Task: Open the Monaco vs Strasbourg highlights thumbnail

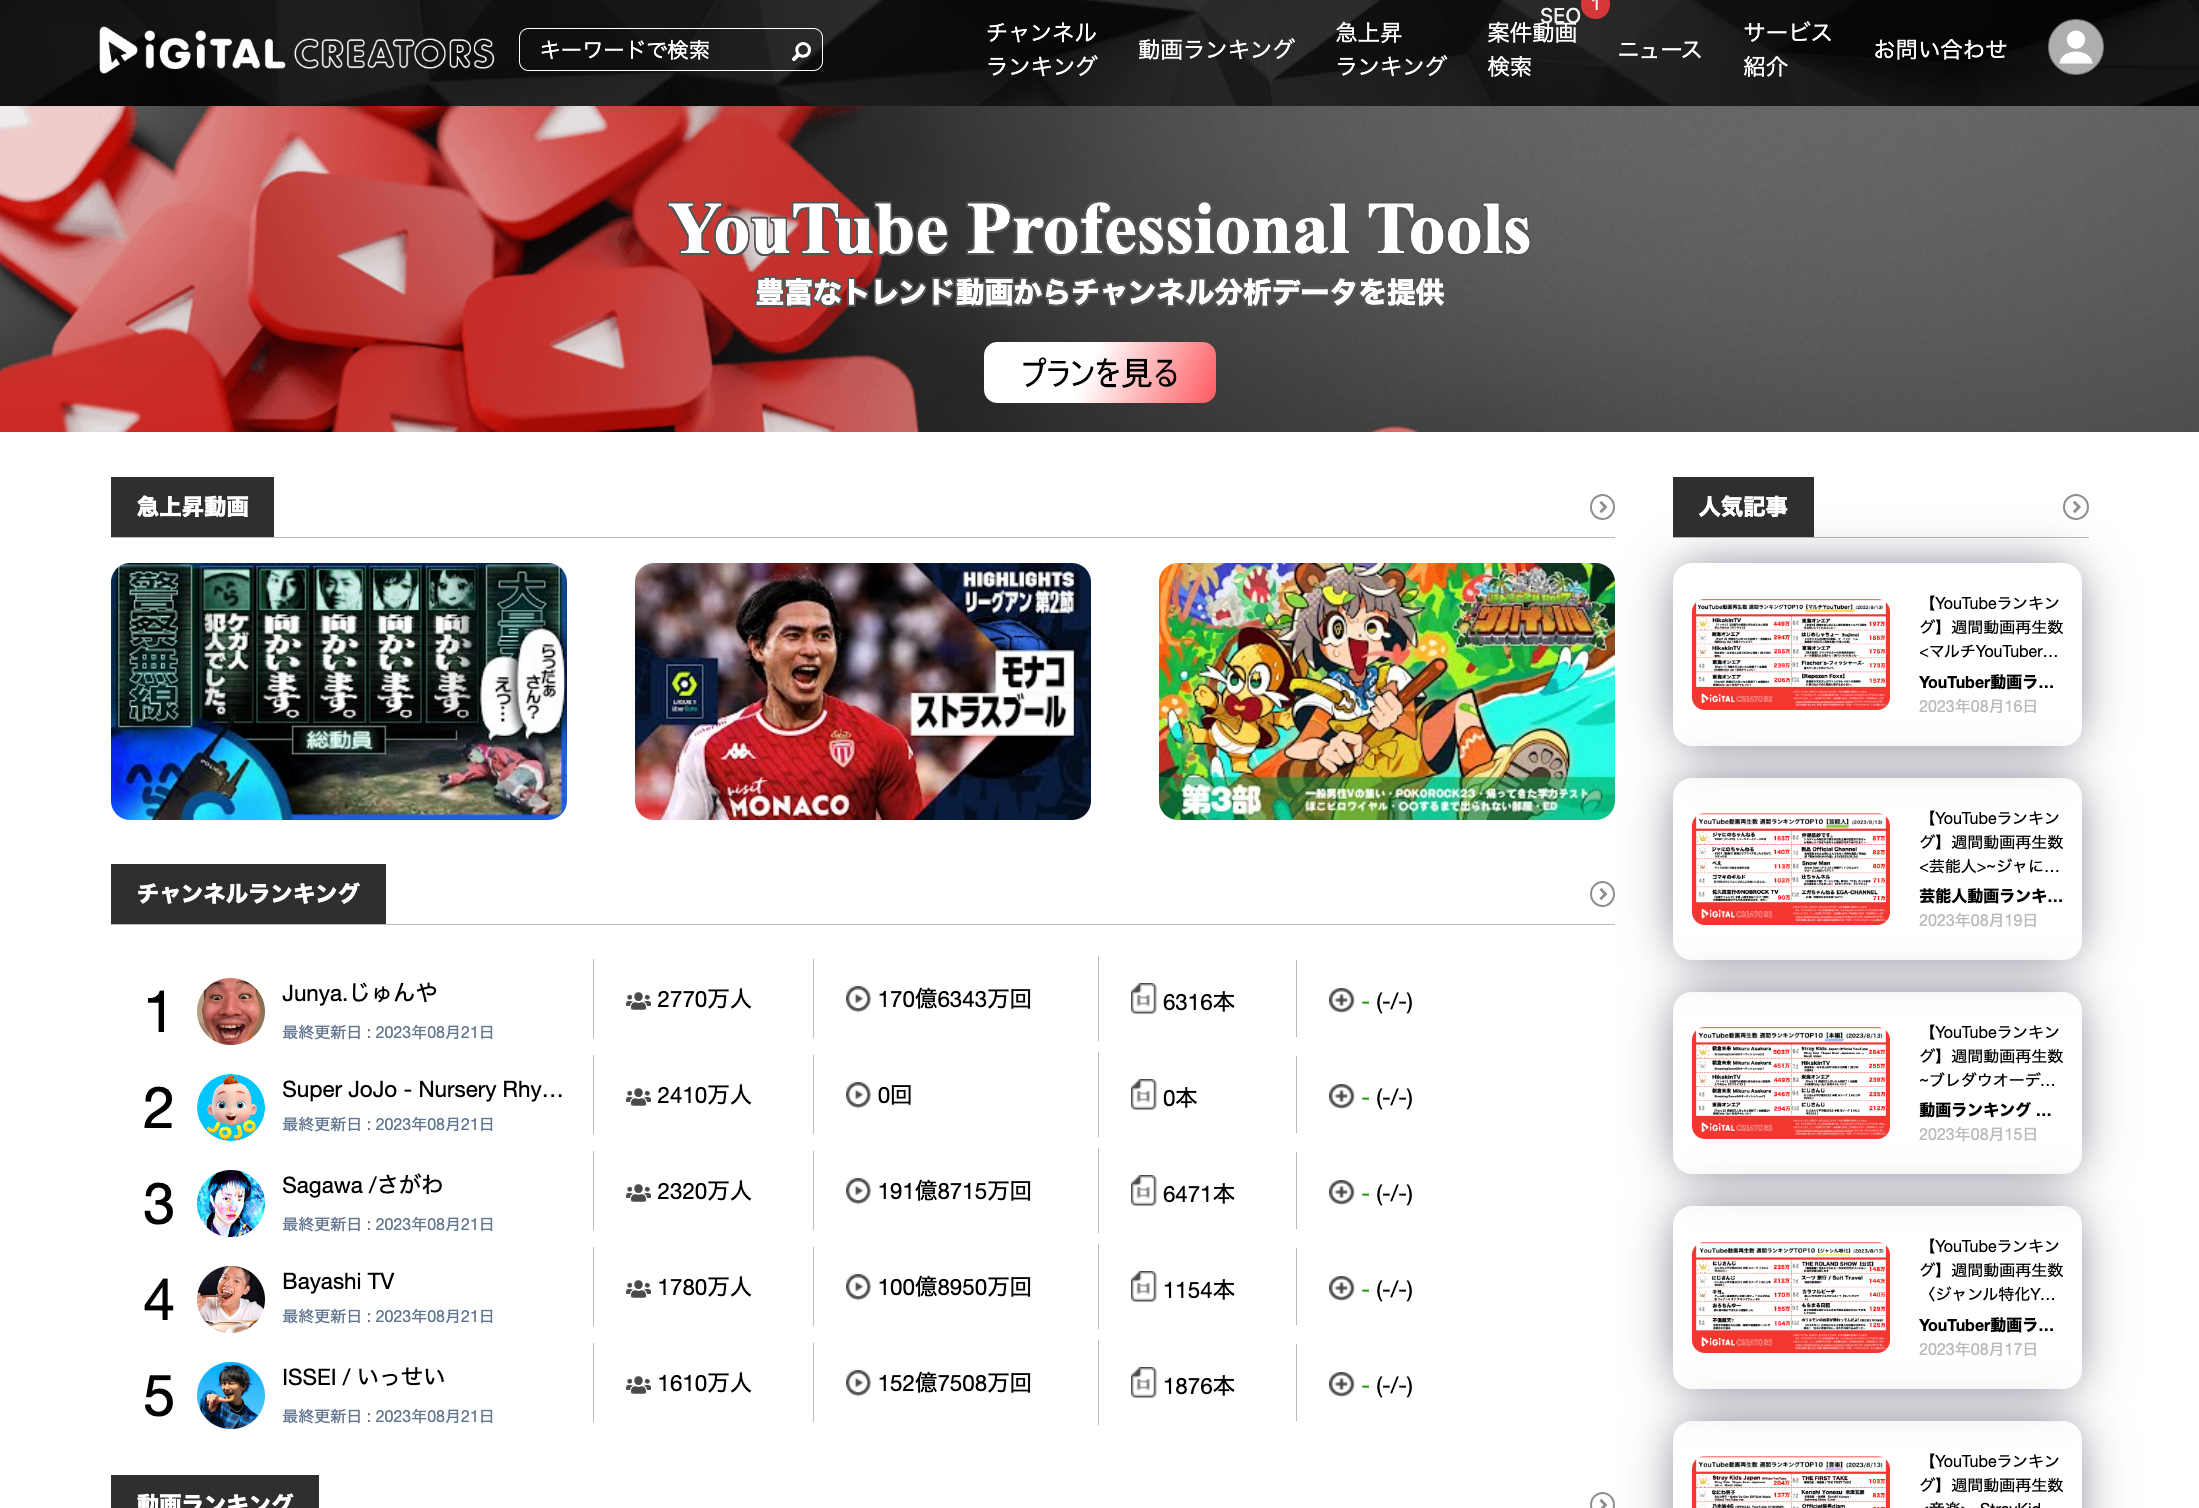Action: [862, 691]
